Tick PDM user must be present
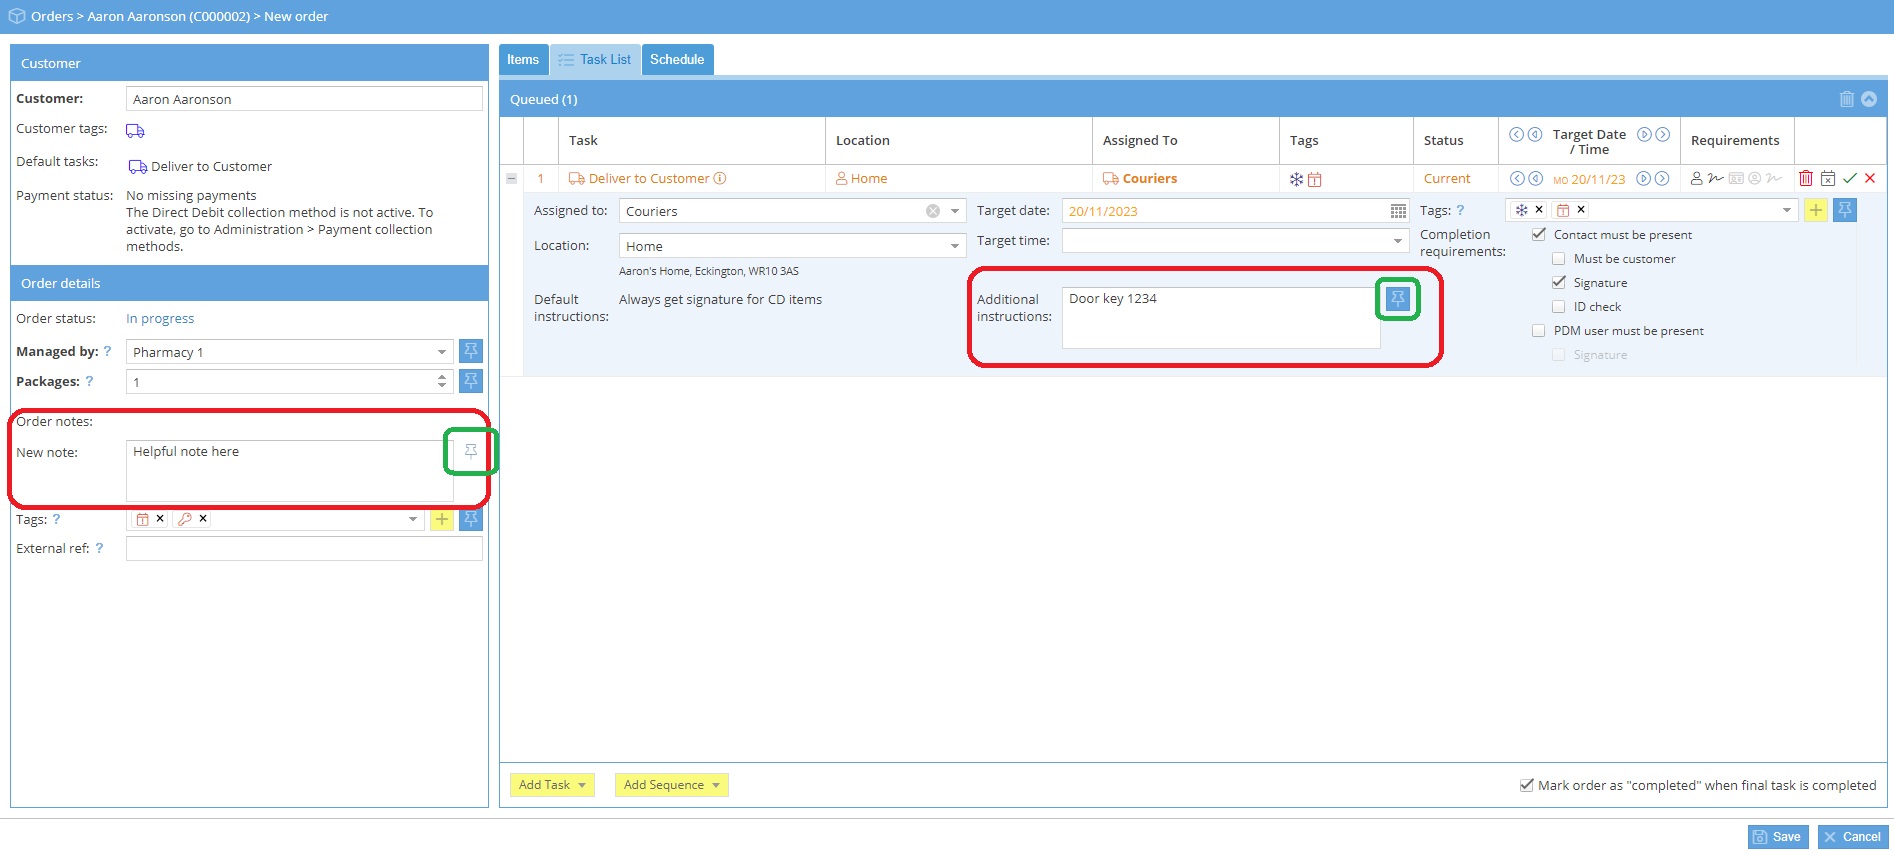This screenshot has height=855, width=1894. [x=1539, y=331]
